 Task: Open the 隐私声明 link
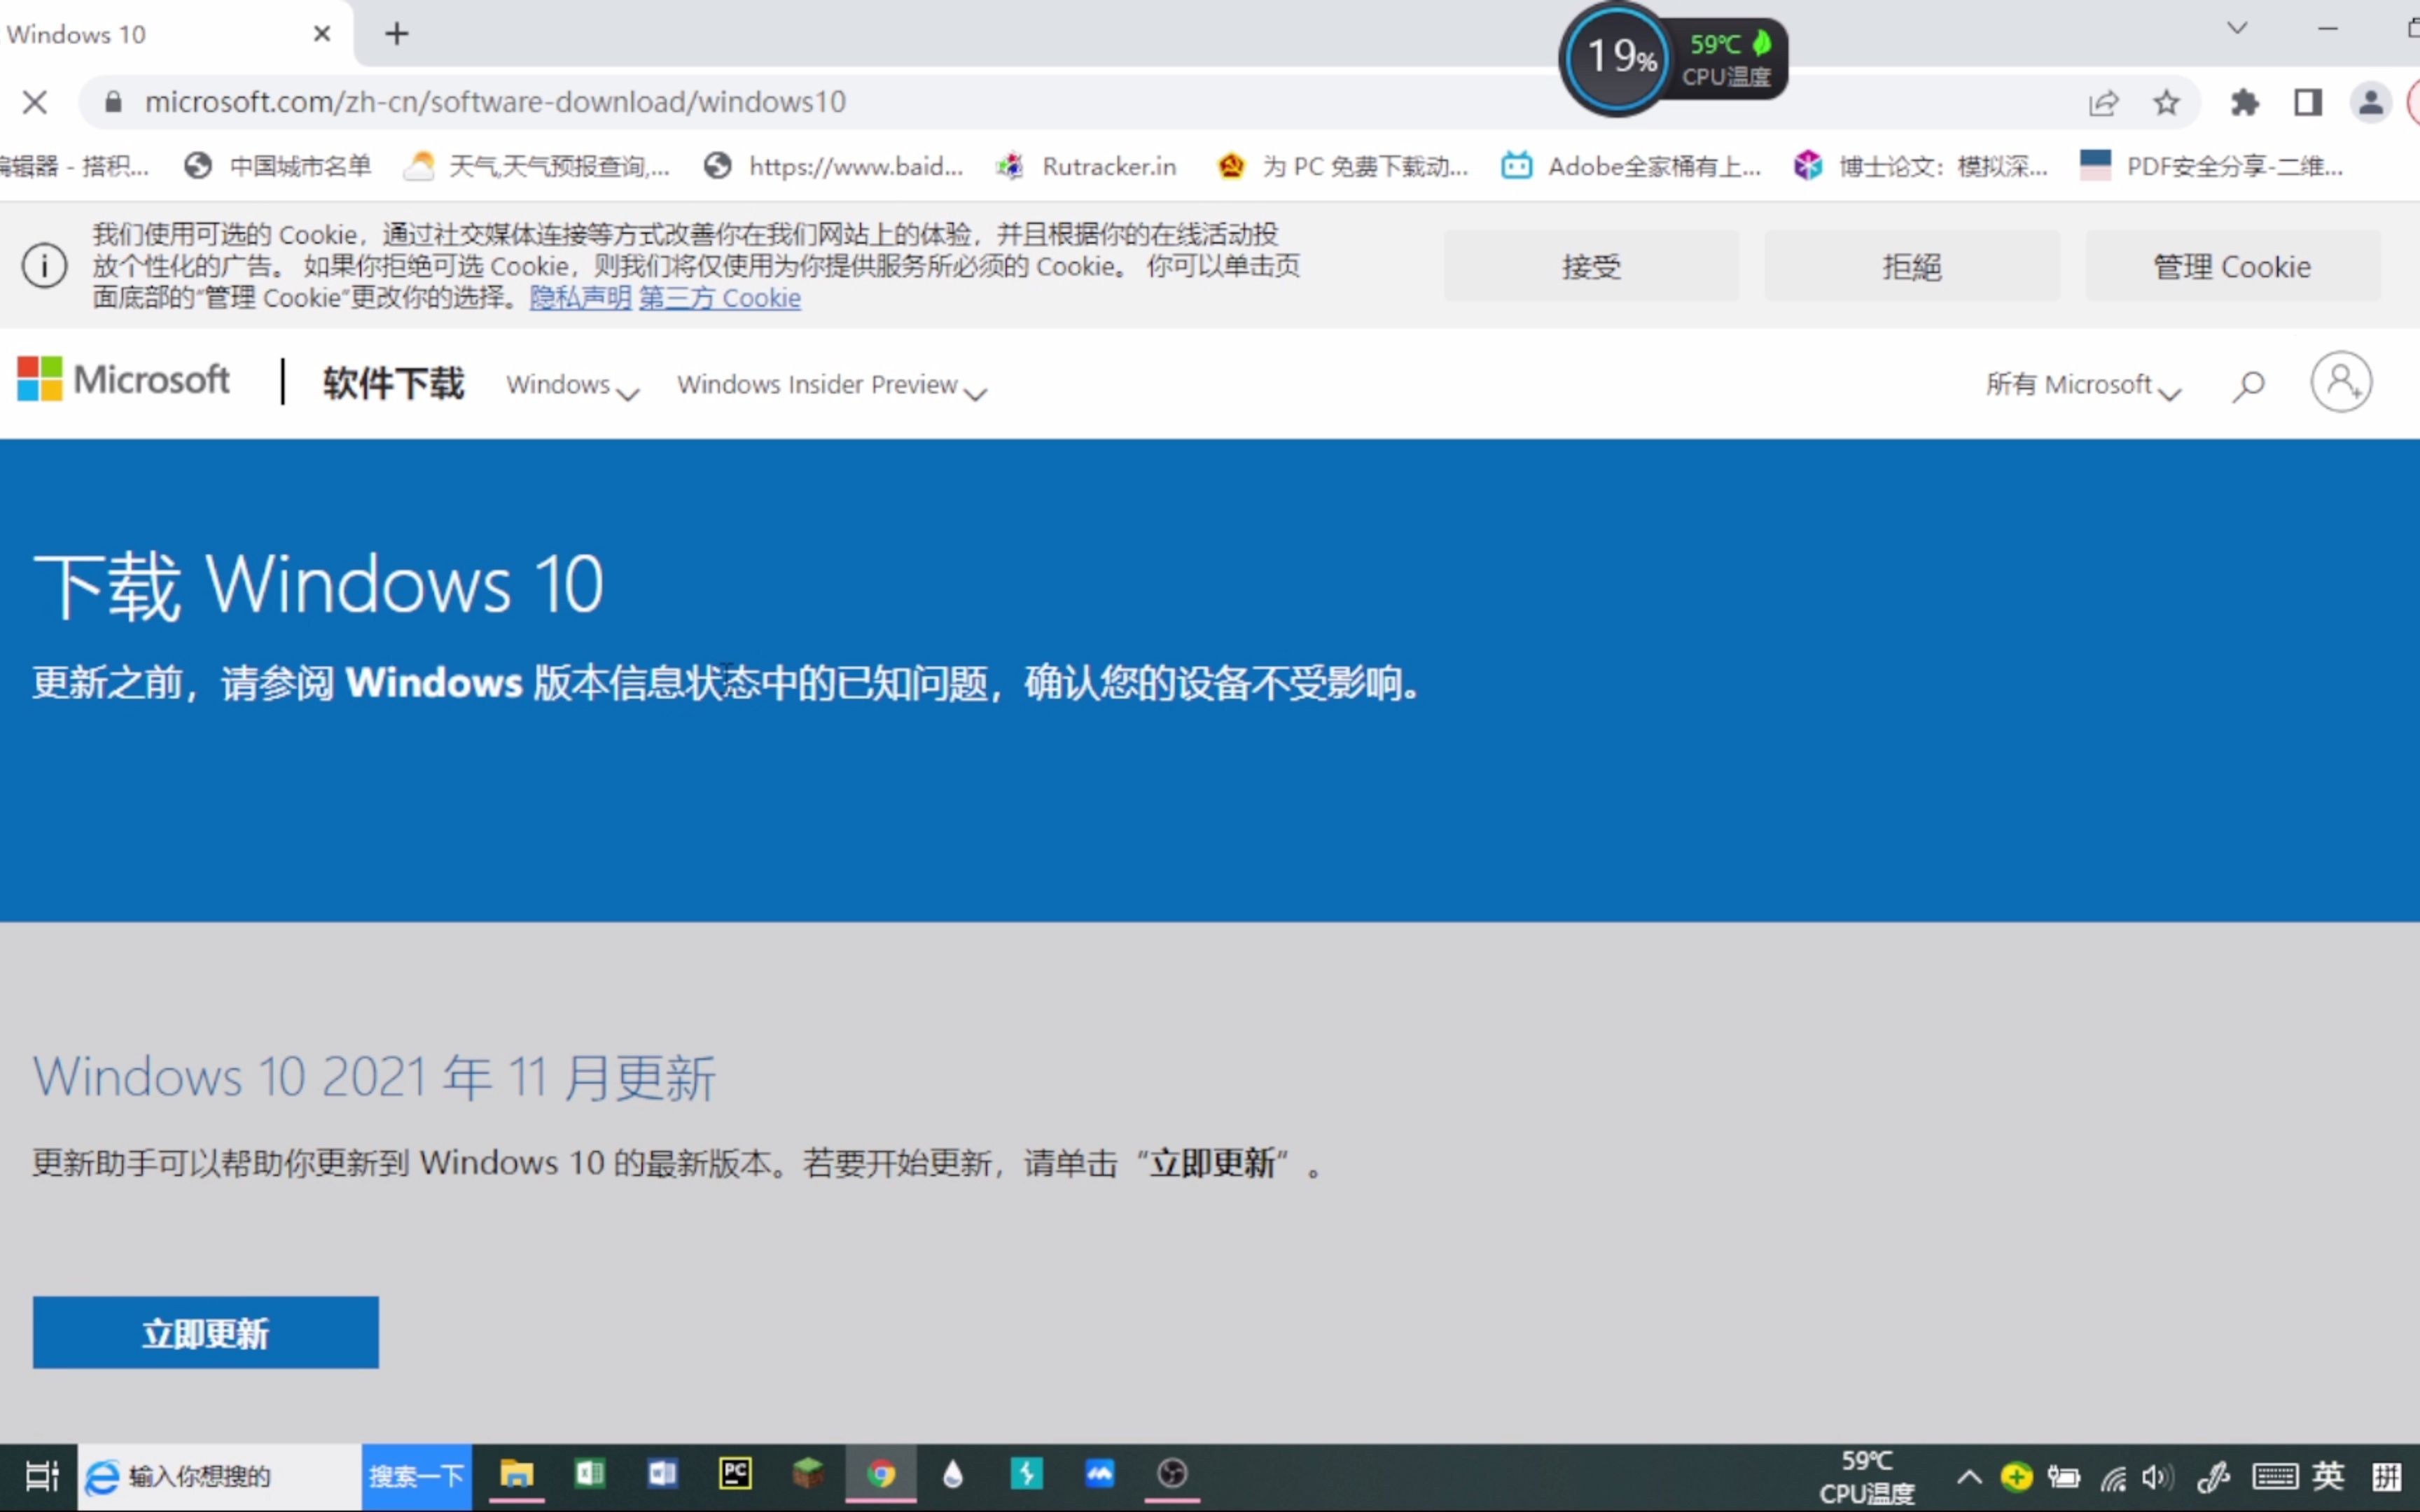coord(580,298)
